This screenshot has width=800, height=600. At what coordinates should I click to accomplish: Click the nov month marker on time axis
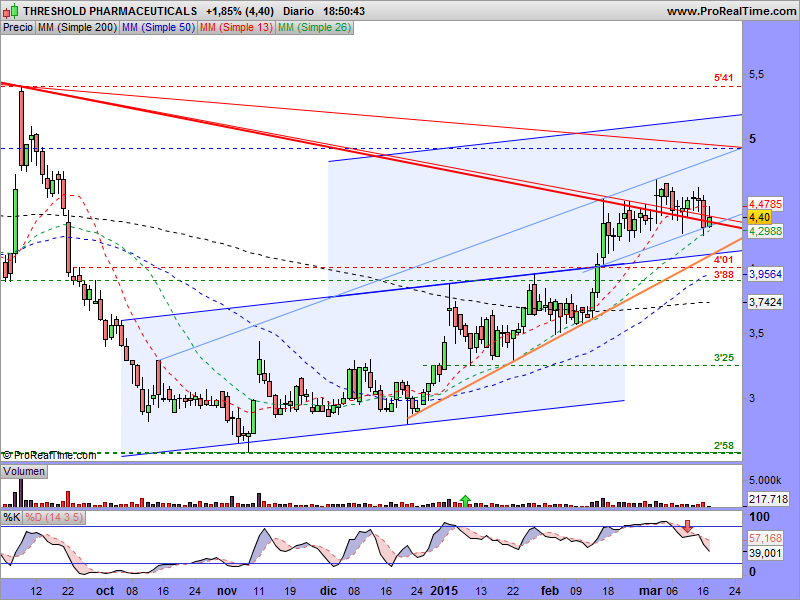tap(227, 591)
